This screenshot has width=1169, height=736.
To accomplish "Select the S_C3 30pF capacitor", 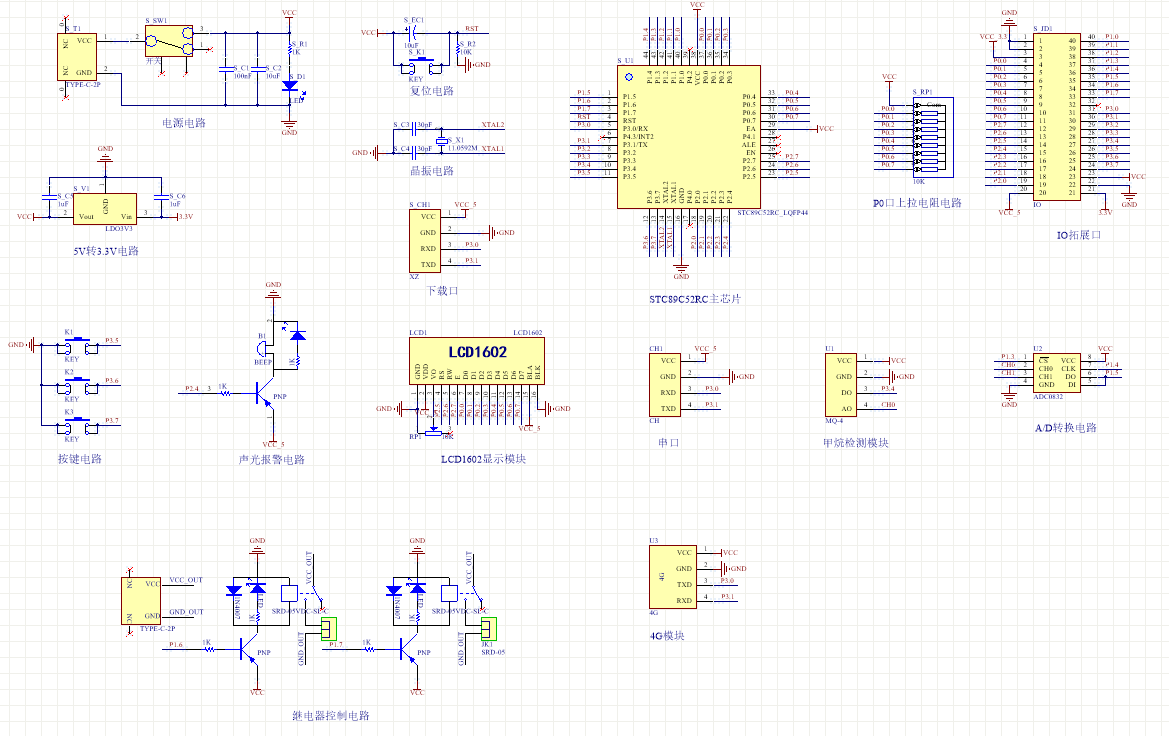I will [x=414, y=130].
